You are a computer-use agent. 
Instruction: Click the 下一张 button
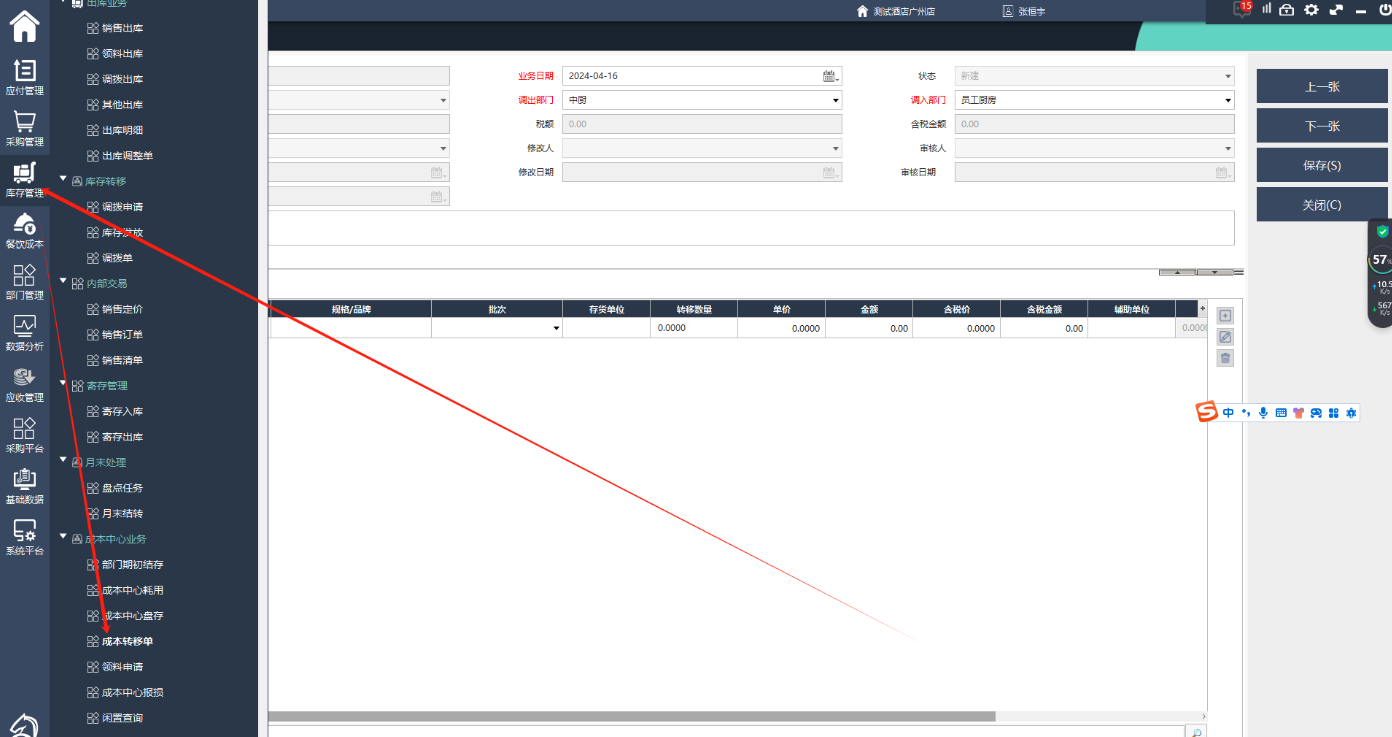(x=1321, y=126)
